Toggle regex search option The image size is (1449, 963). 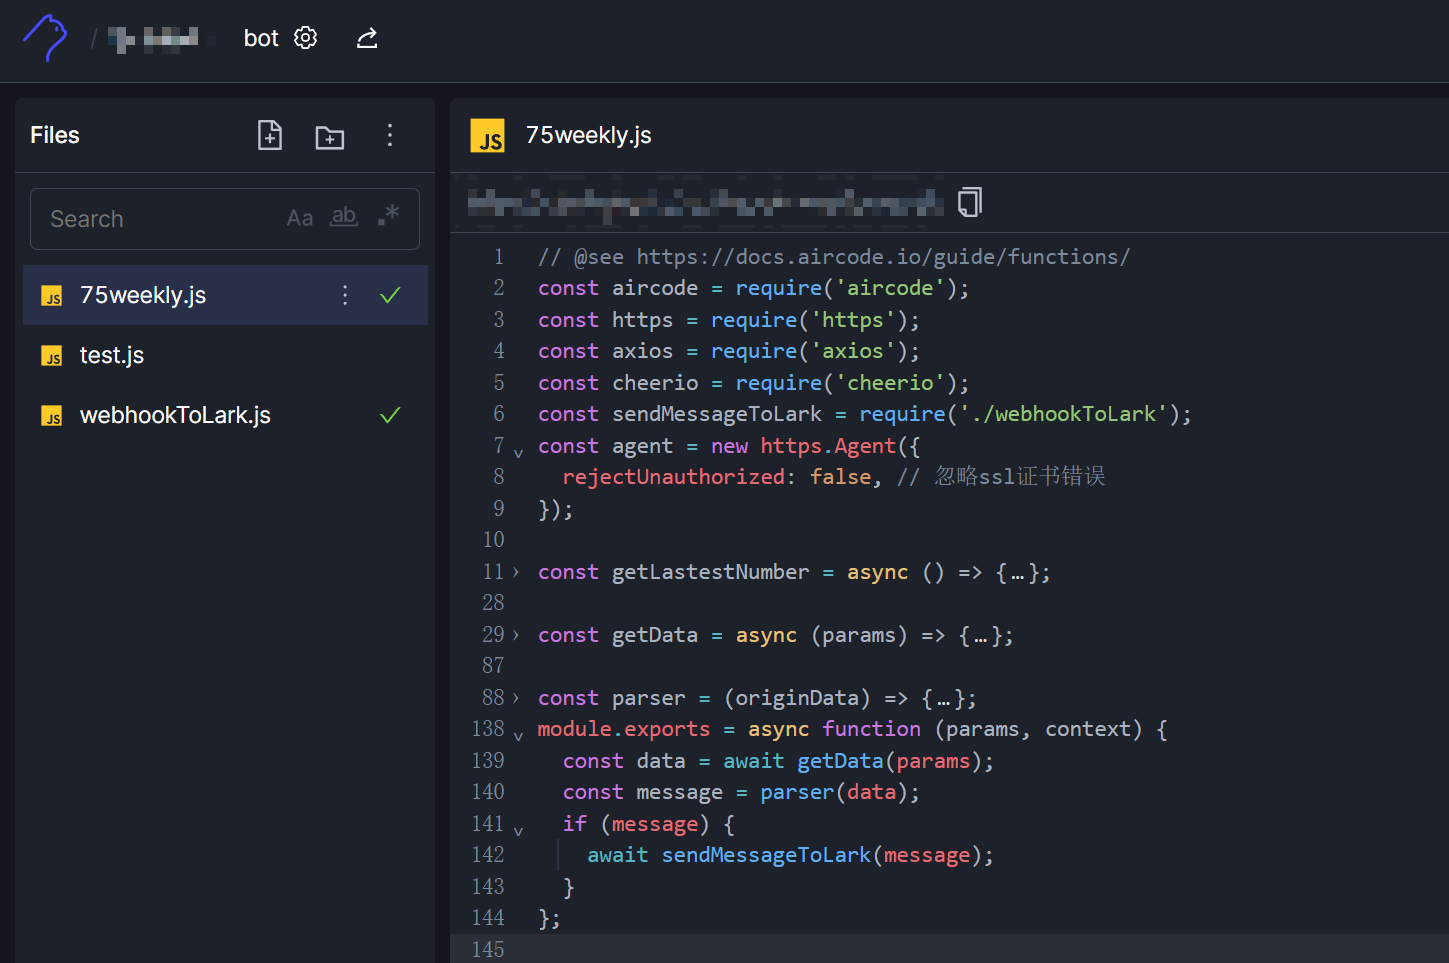pos(389,215)
